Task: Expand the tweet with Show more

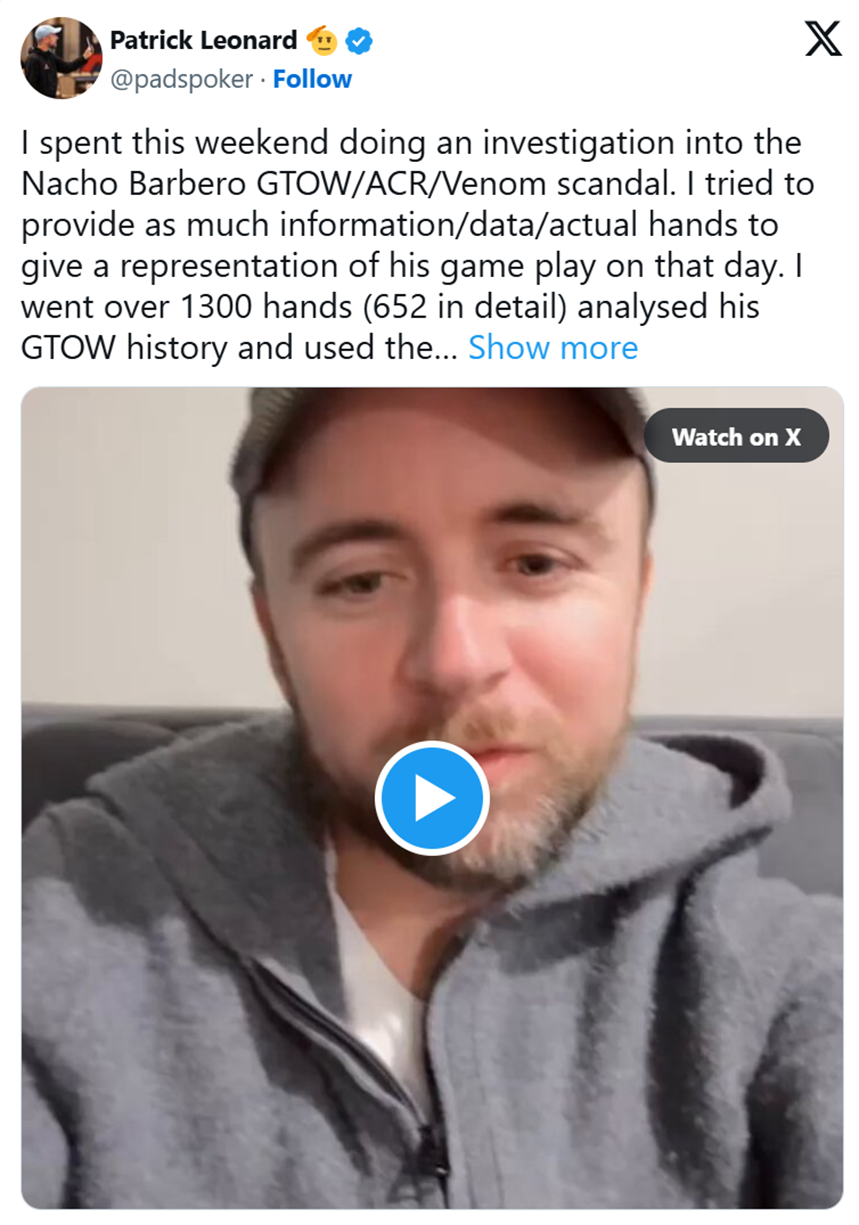Action: [x=553, y=348]
